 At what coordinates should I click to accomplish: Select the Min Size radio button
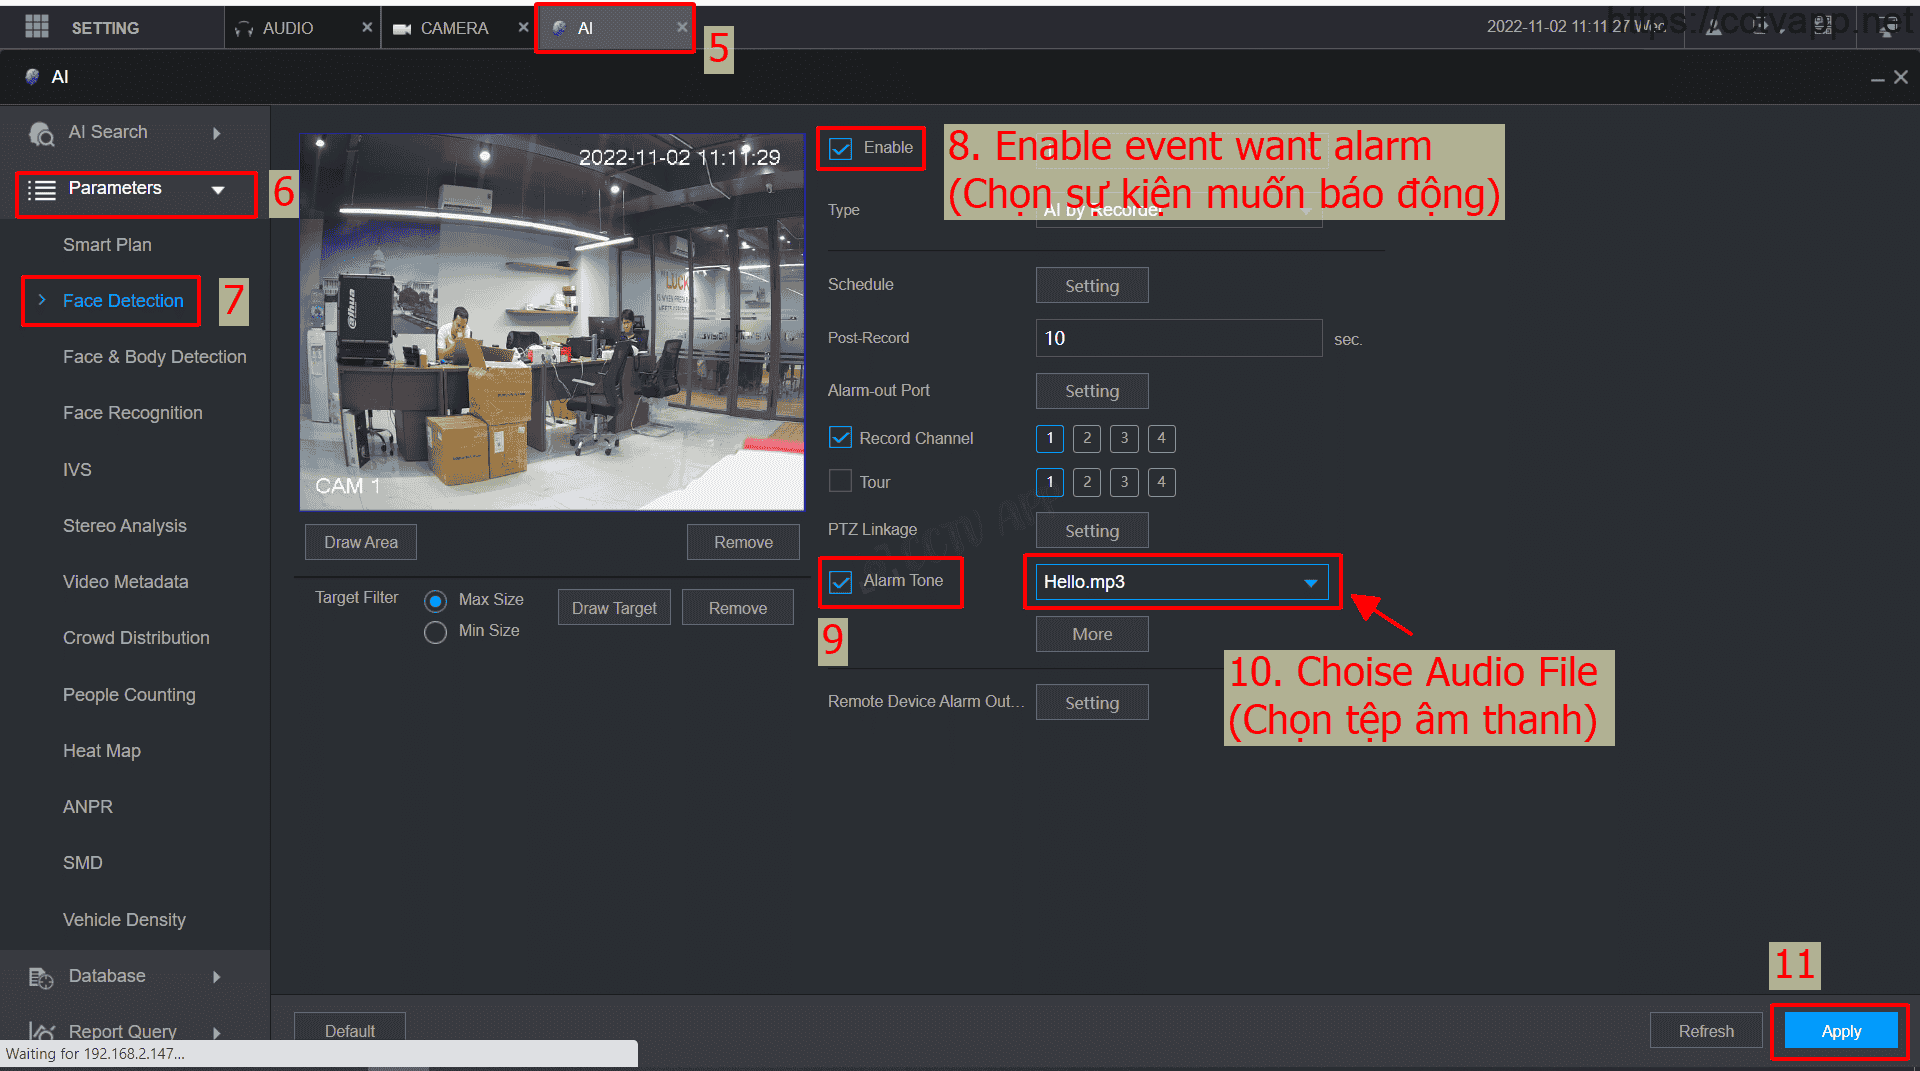click(x=435, y=632)
